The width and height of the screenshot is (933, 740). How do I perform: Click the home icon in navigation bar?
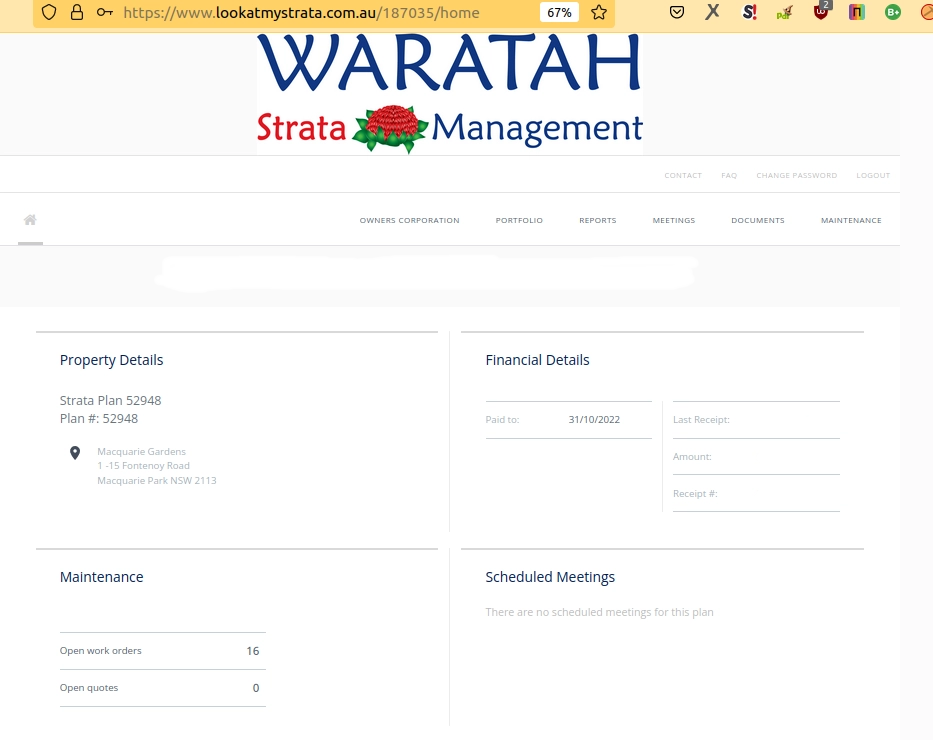click(30, 220)
